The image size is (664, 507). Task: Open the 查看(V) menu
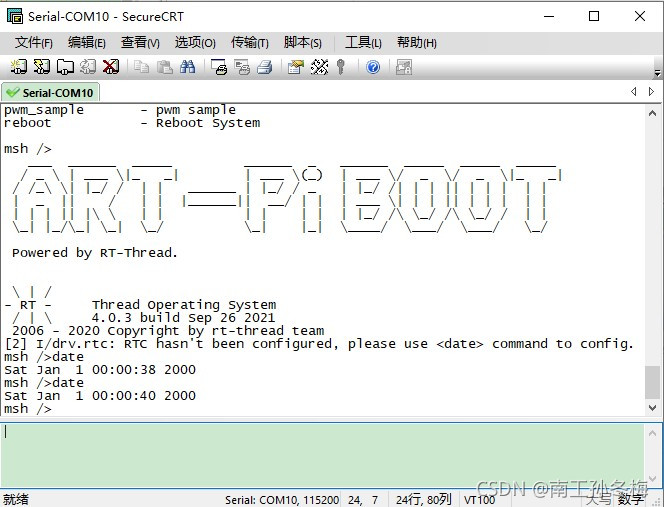(140, 42)
